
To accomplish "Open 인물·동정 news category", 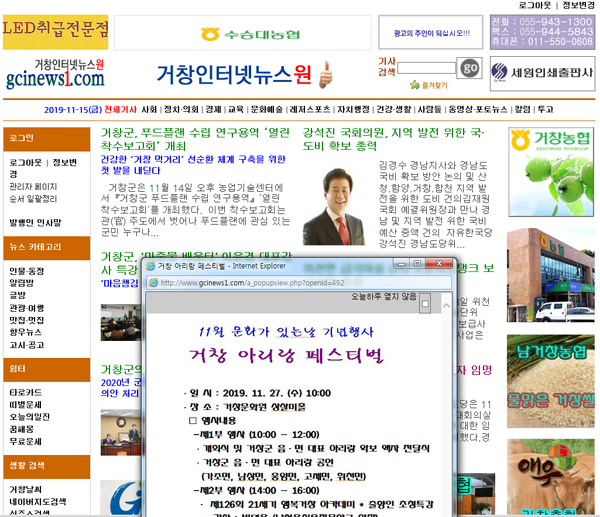I will (27, 271).
